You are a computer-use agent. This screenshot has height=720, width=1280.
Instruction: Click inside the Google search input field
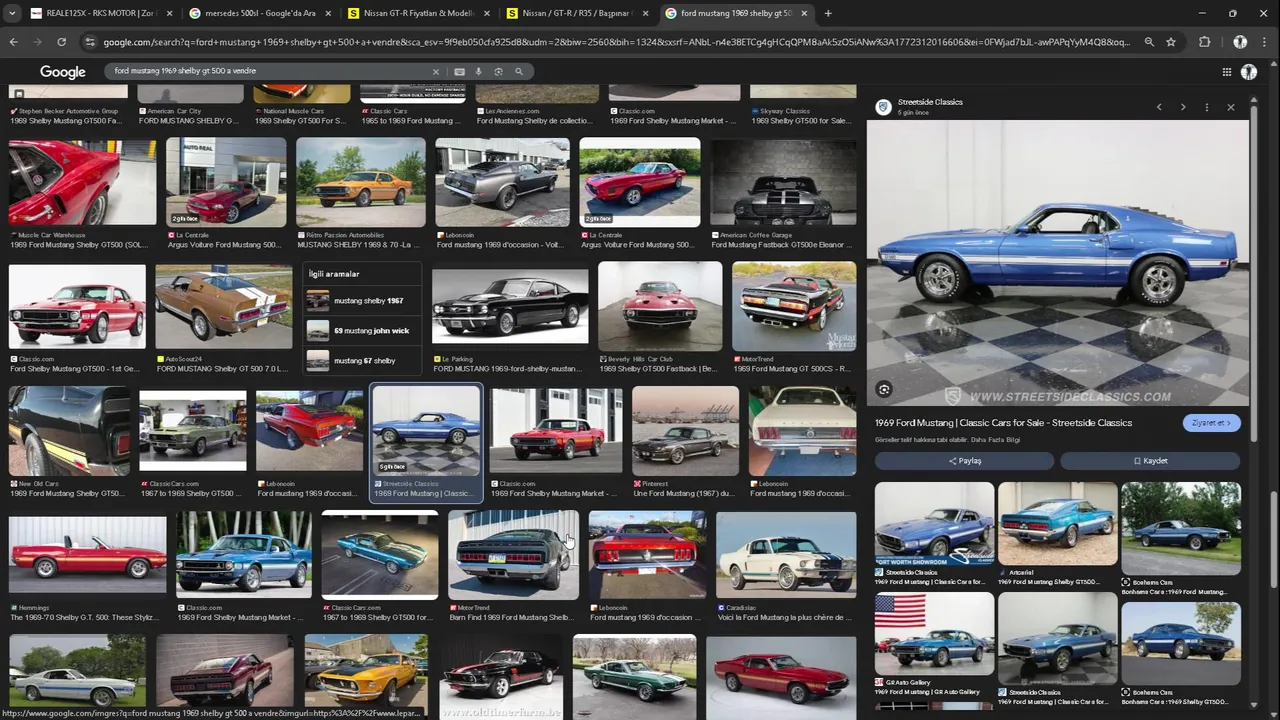(x=270, y=72)
